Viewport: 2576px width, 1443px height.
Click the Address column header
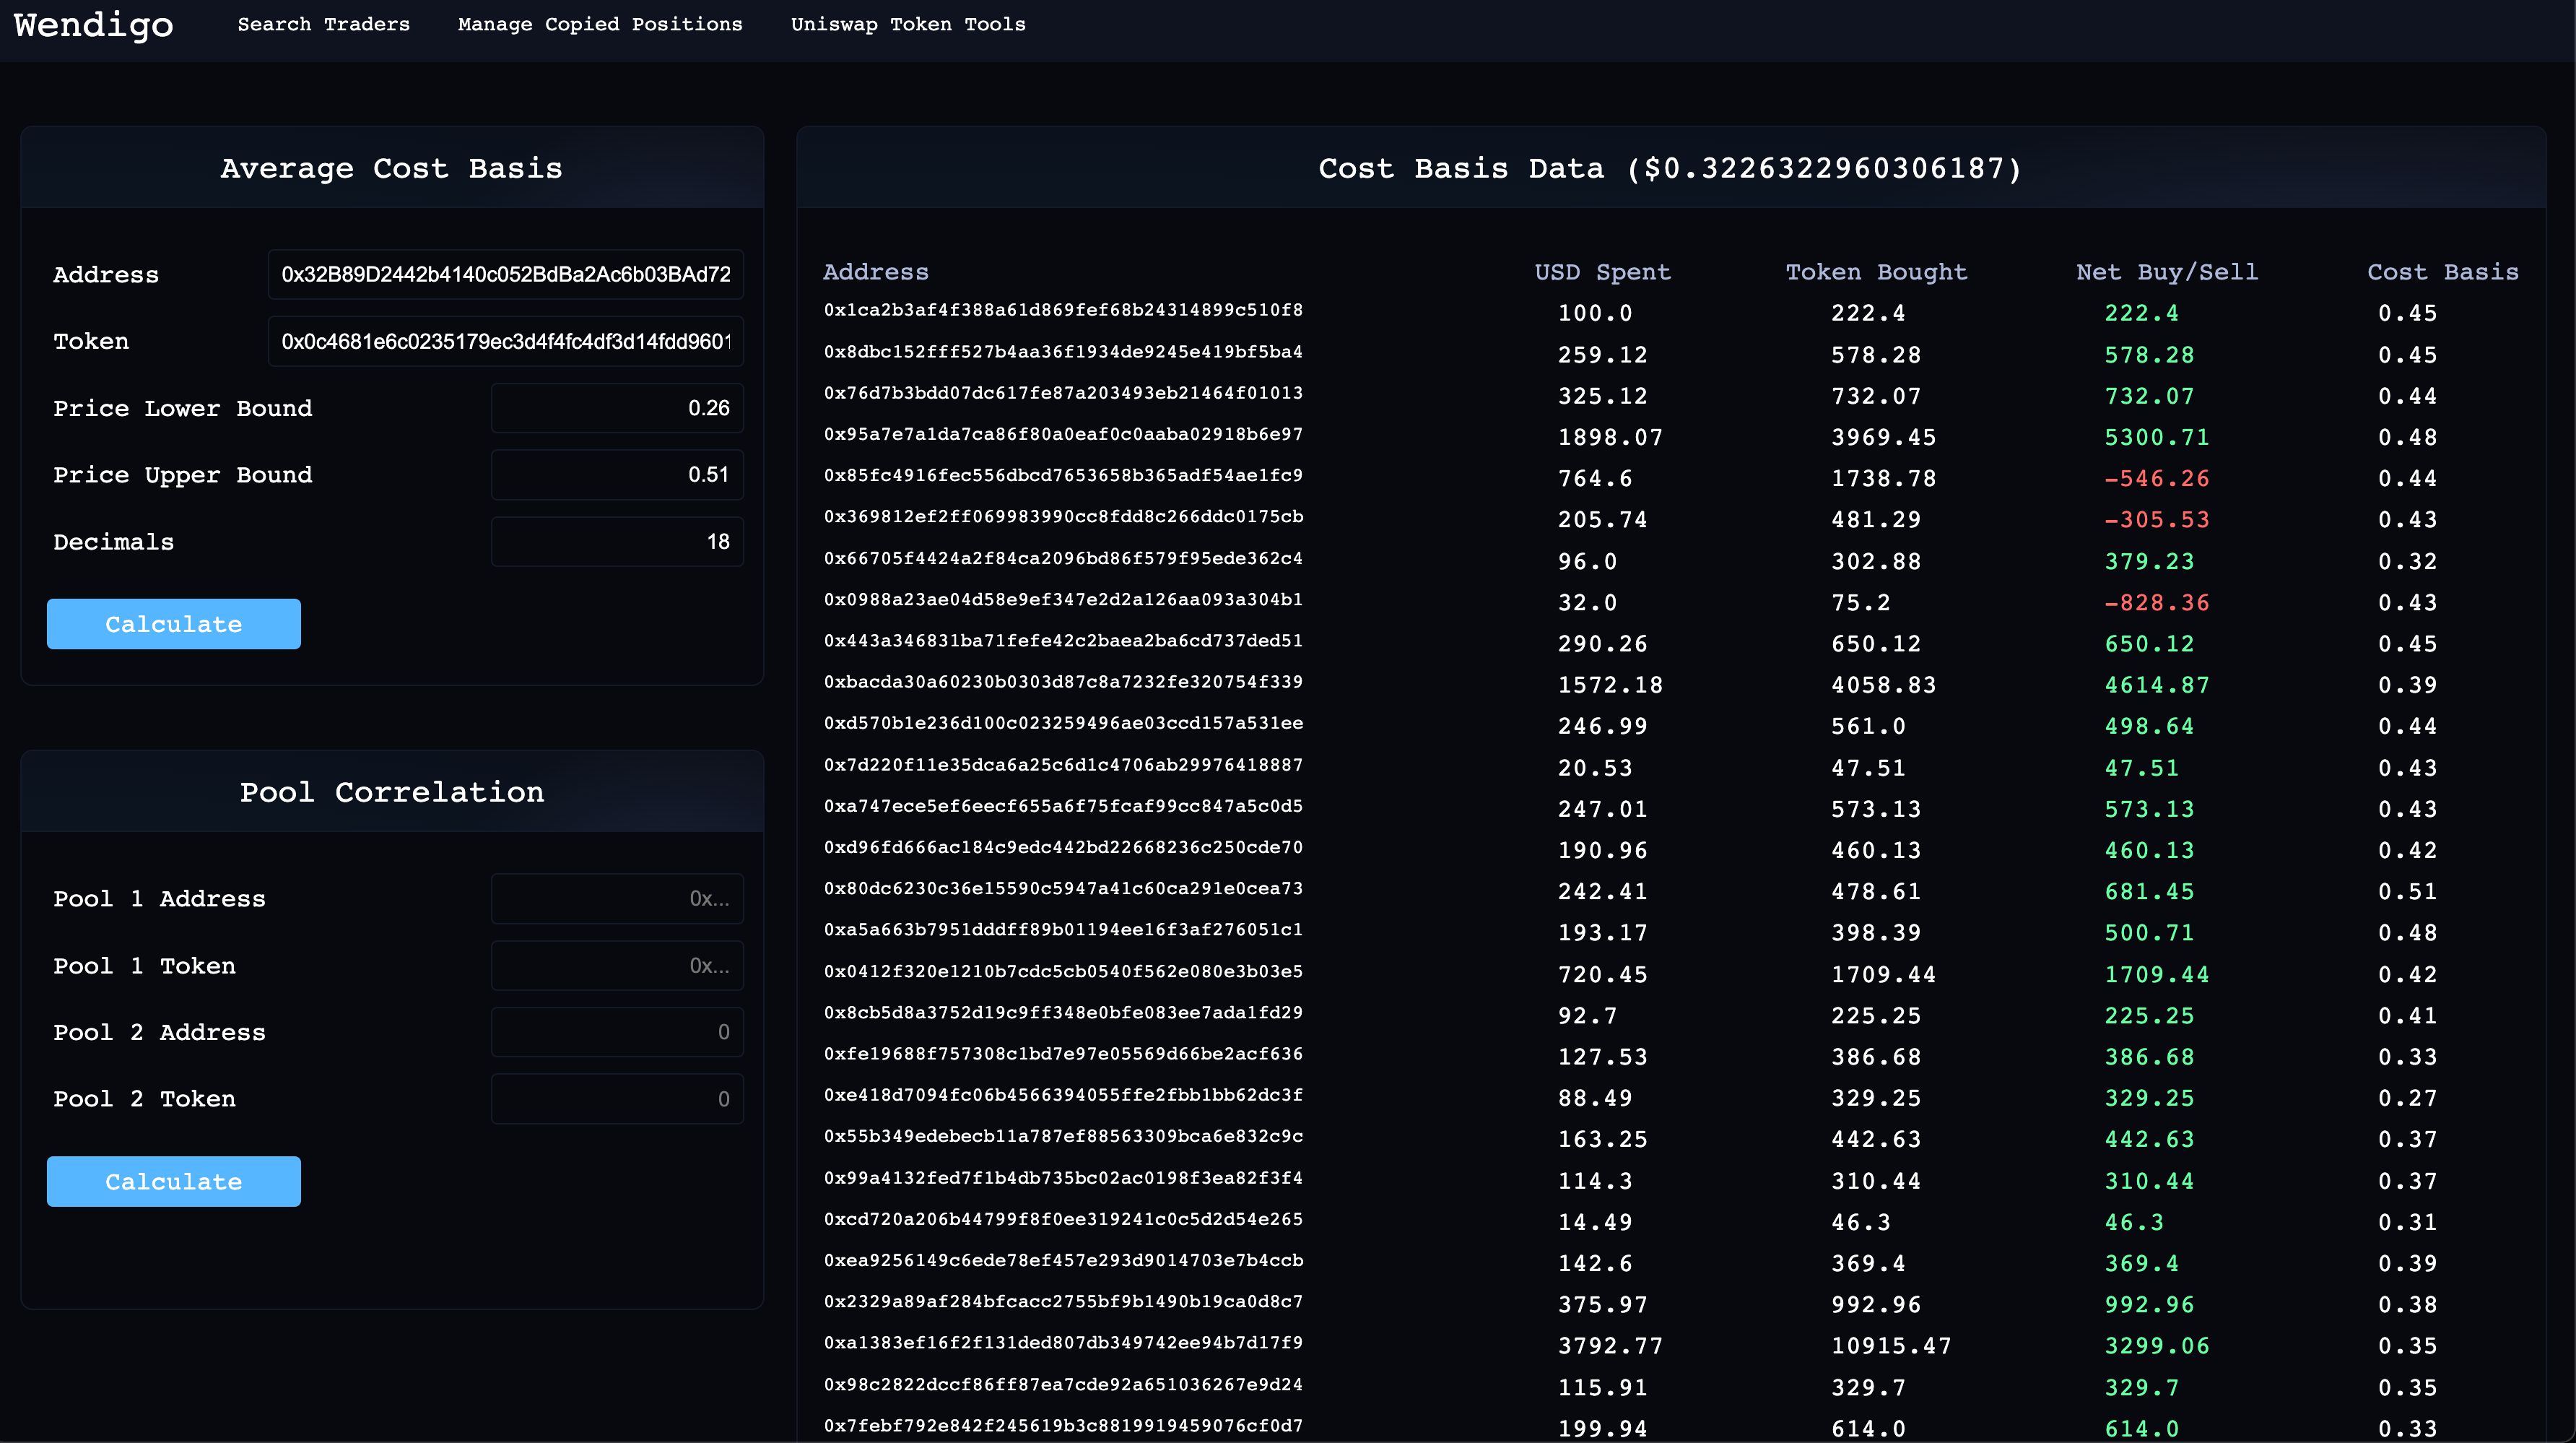coord(875,272)
